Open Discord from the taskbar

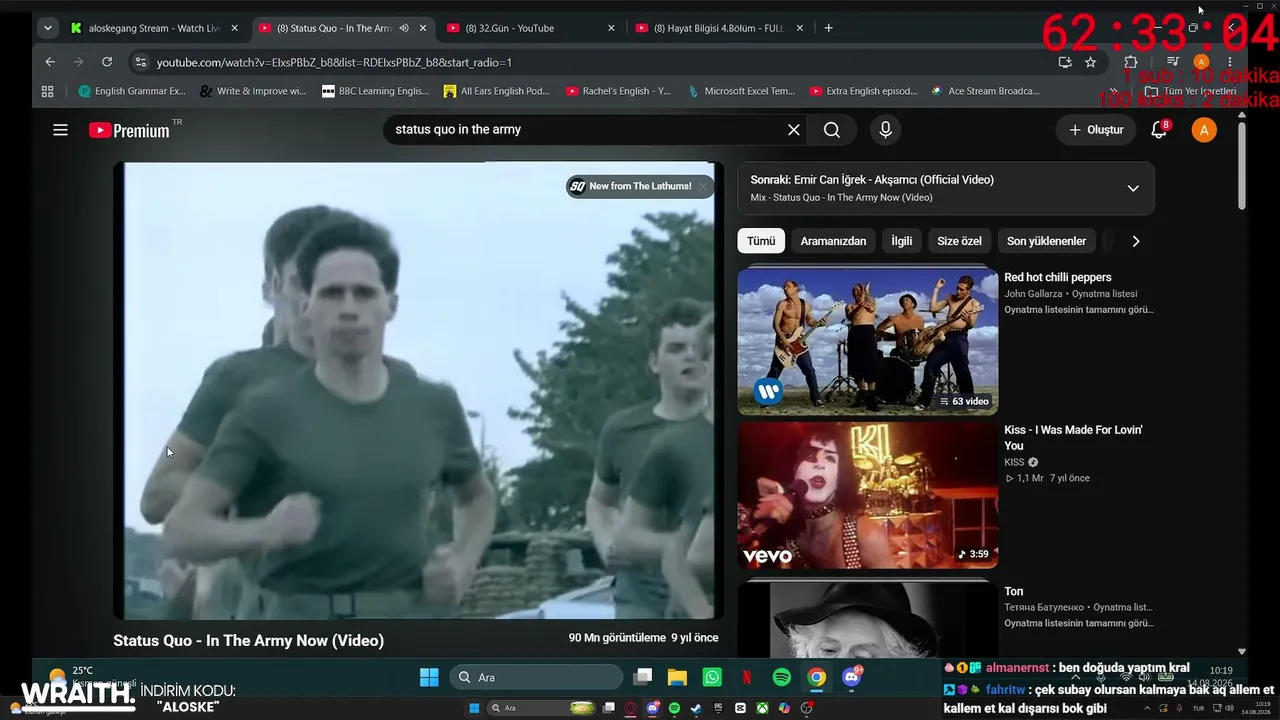852,677
